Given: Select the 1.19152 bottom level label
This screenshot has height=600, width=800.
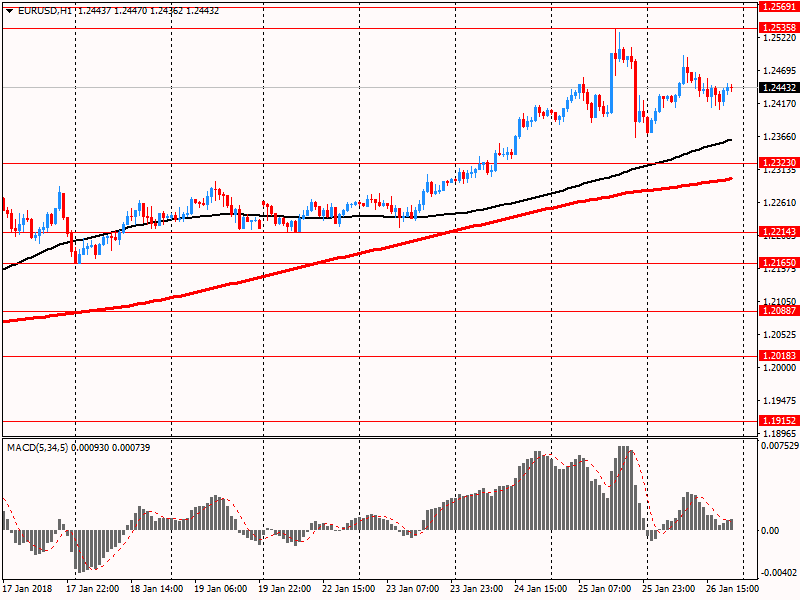Looking at the screenshot, I should 779,421.
